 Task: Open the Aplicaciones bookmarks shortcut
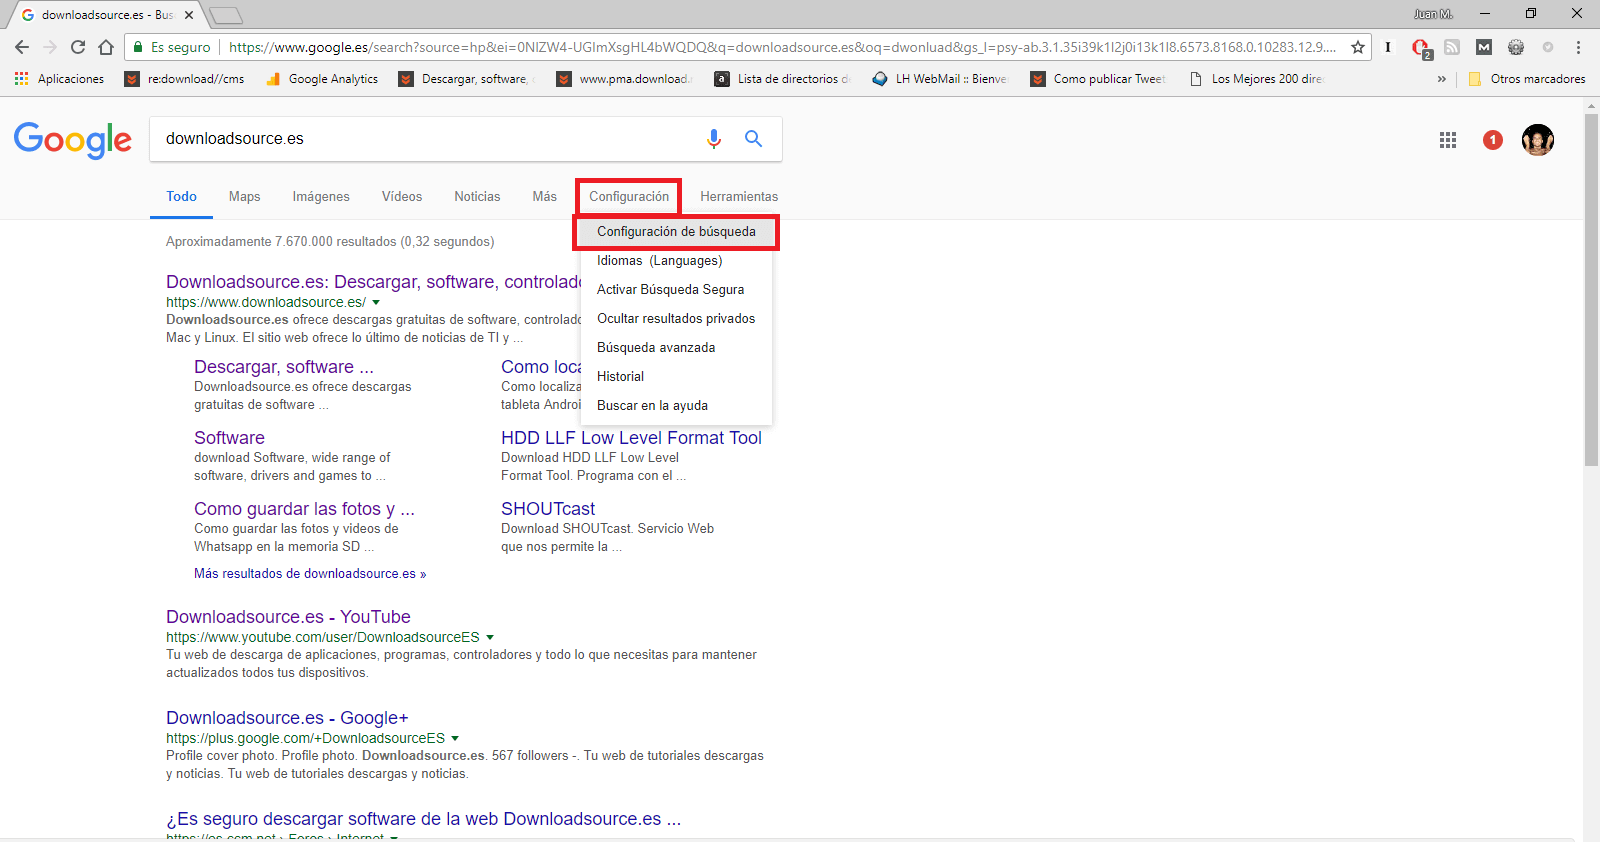(59, 79)
